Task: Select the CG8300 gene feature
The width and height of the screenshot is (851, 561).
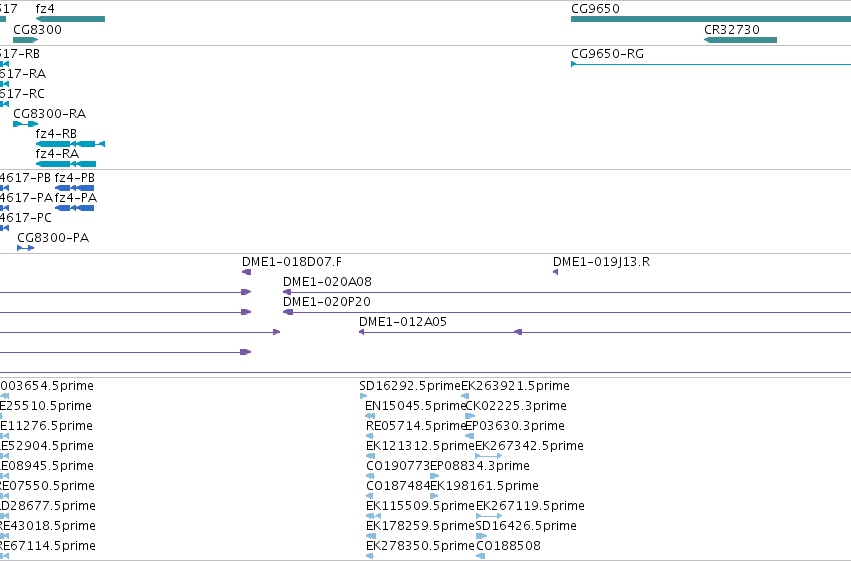Action: (26, 40)
